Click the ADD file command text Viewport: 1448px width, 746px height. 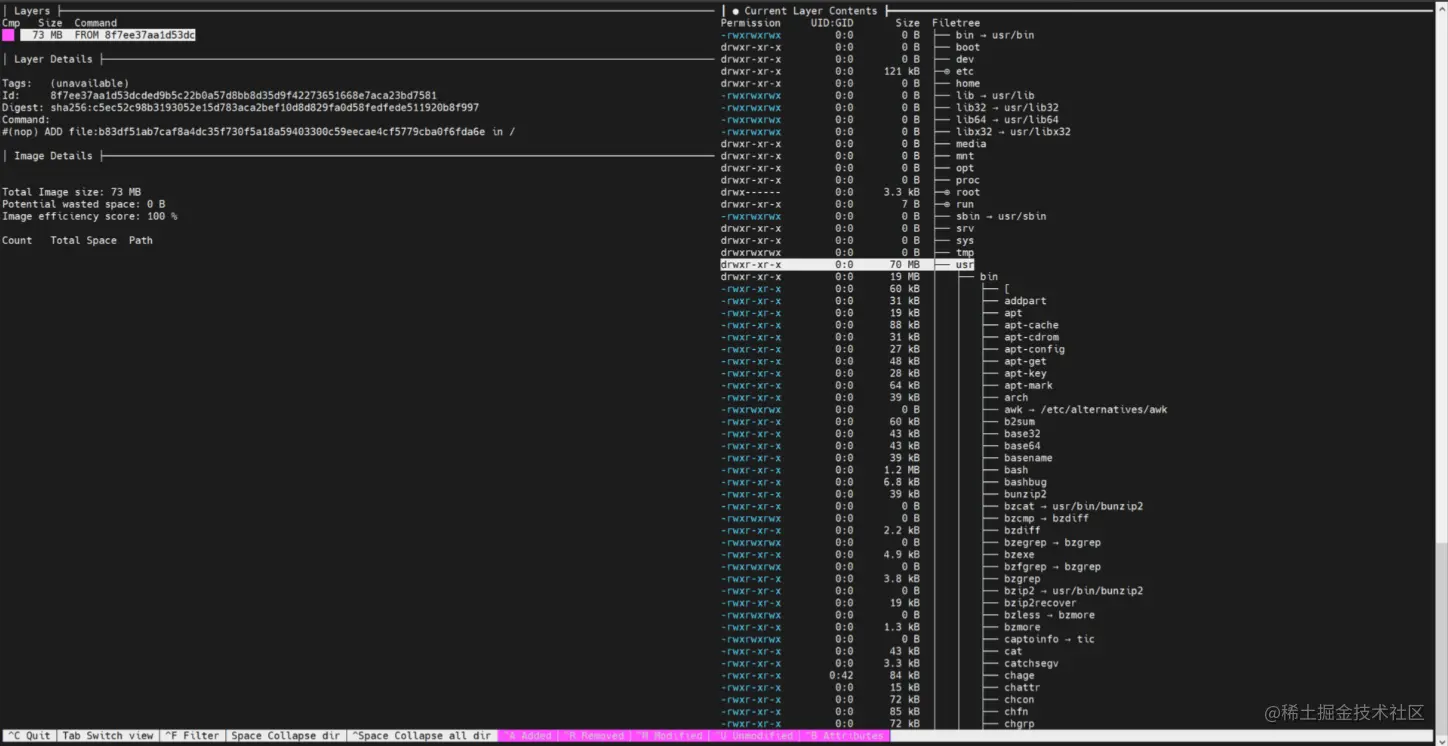259,132
